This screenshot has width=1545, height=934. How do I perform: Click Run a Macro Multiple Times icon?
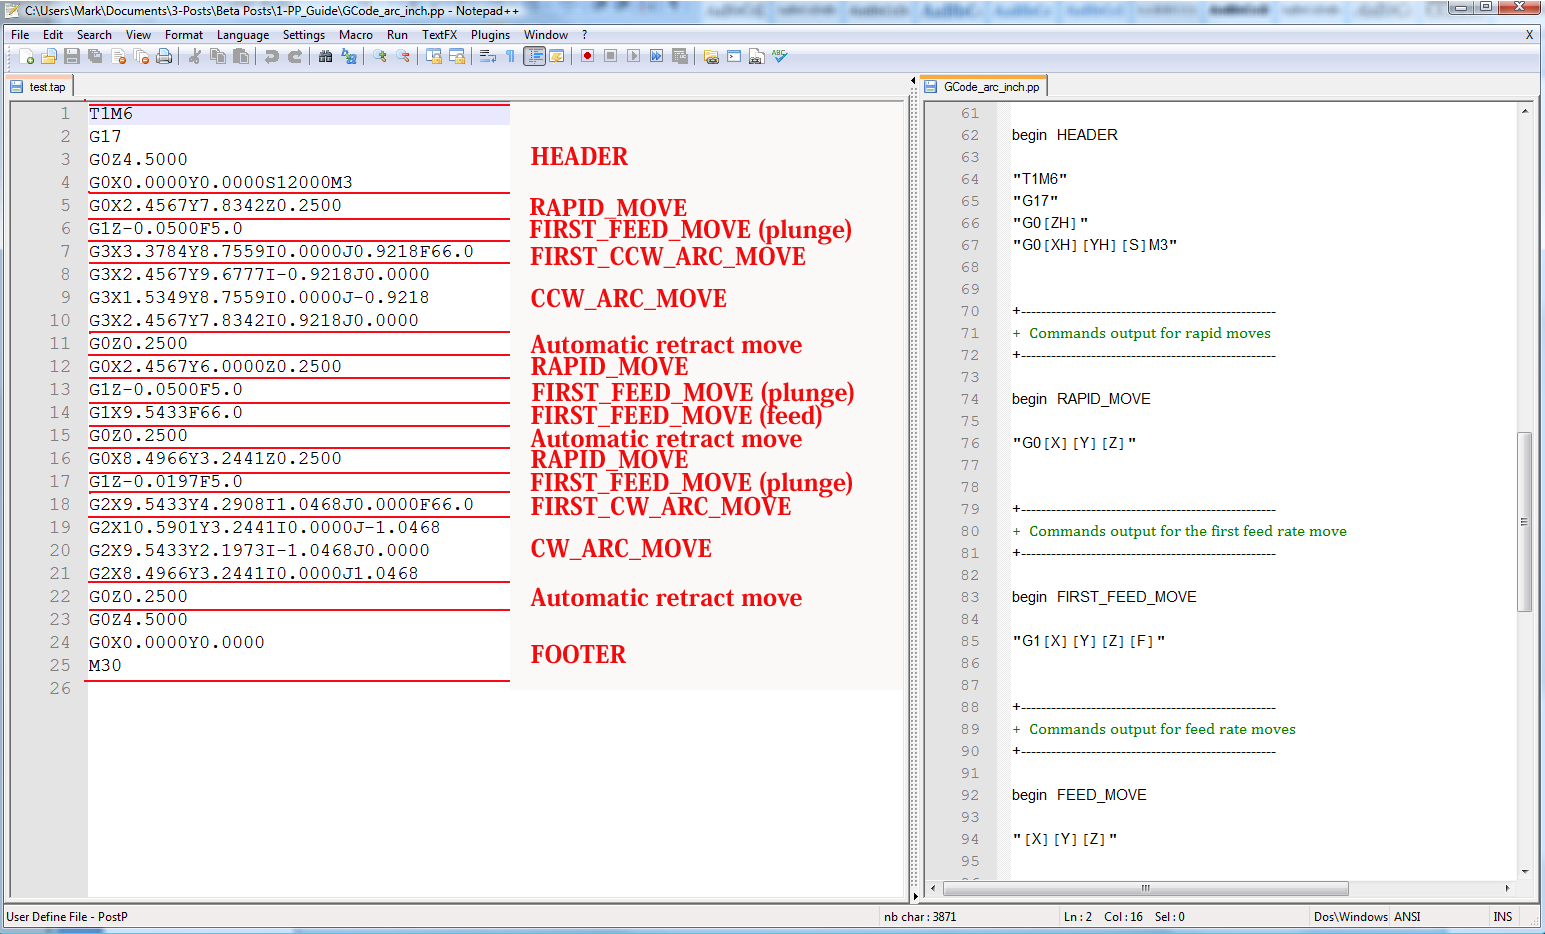click(x=656, y=56)
